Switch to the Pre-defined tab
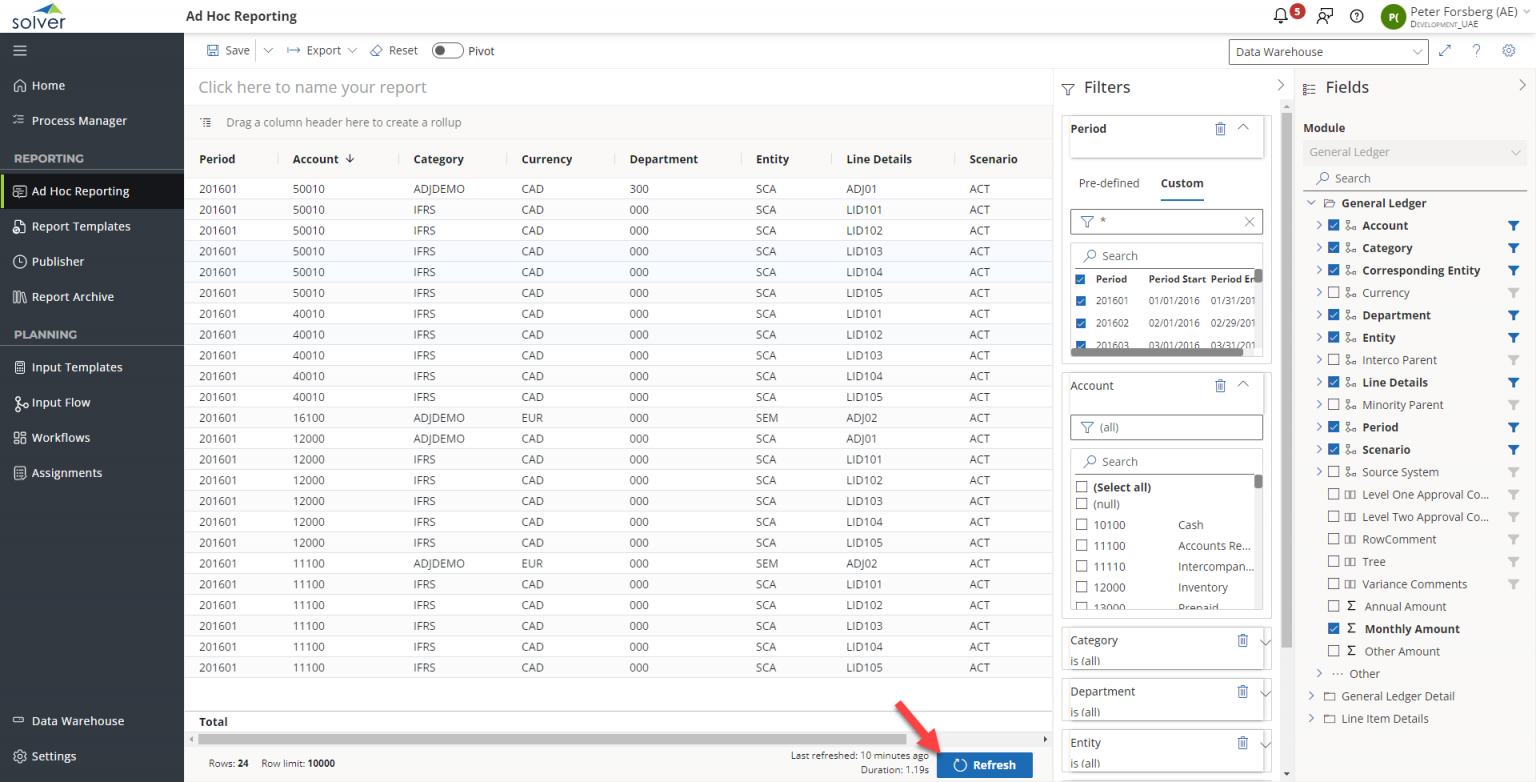The width and height of the screenshot is (1536, 782). pyautogui.click(x=1110, y=183)
